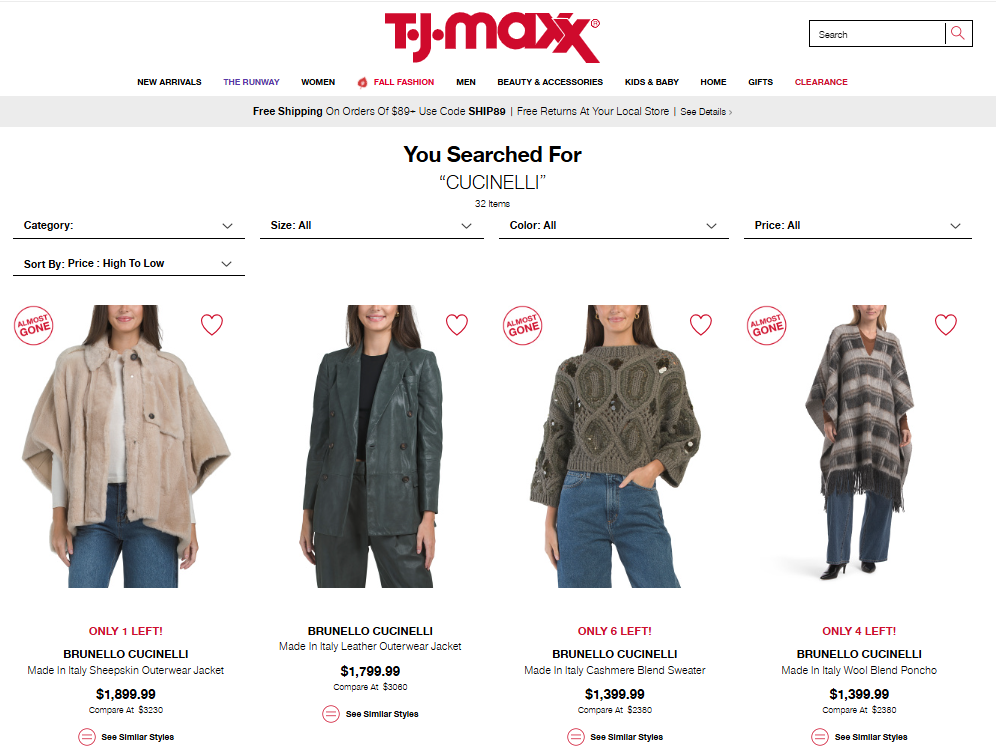Click heart icon on Wool Blend Poncho
This screenshot has width=996, height=748.
945,324
